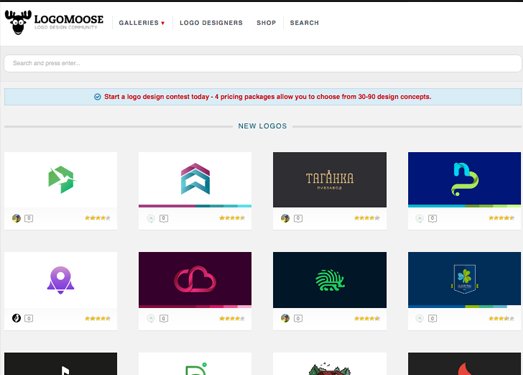Click the color palette bar under chevron logo
523x375 pixels.
click(x=195, y=206)
